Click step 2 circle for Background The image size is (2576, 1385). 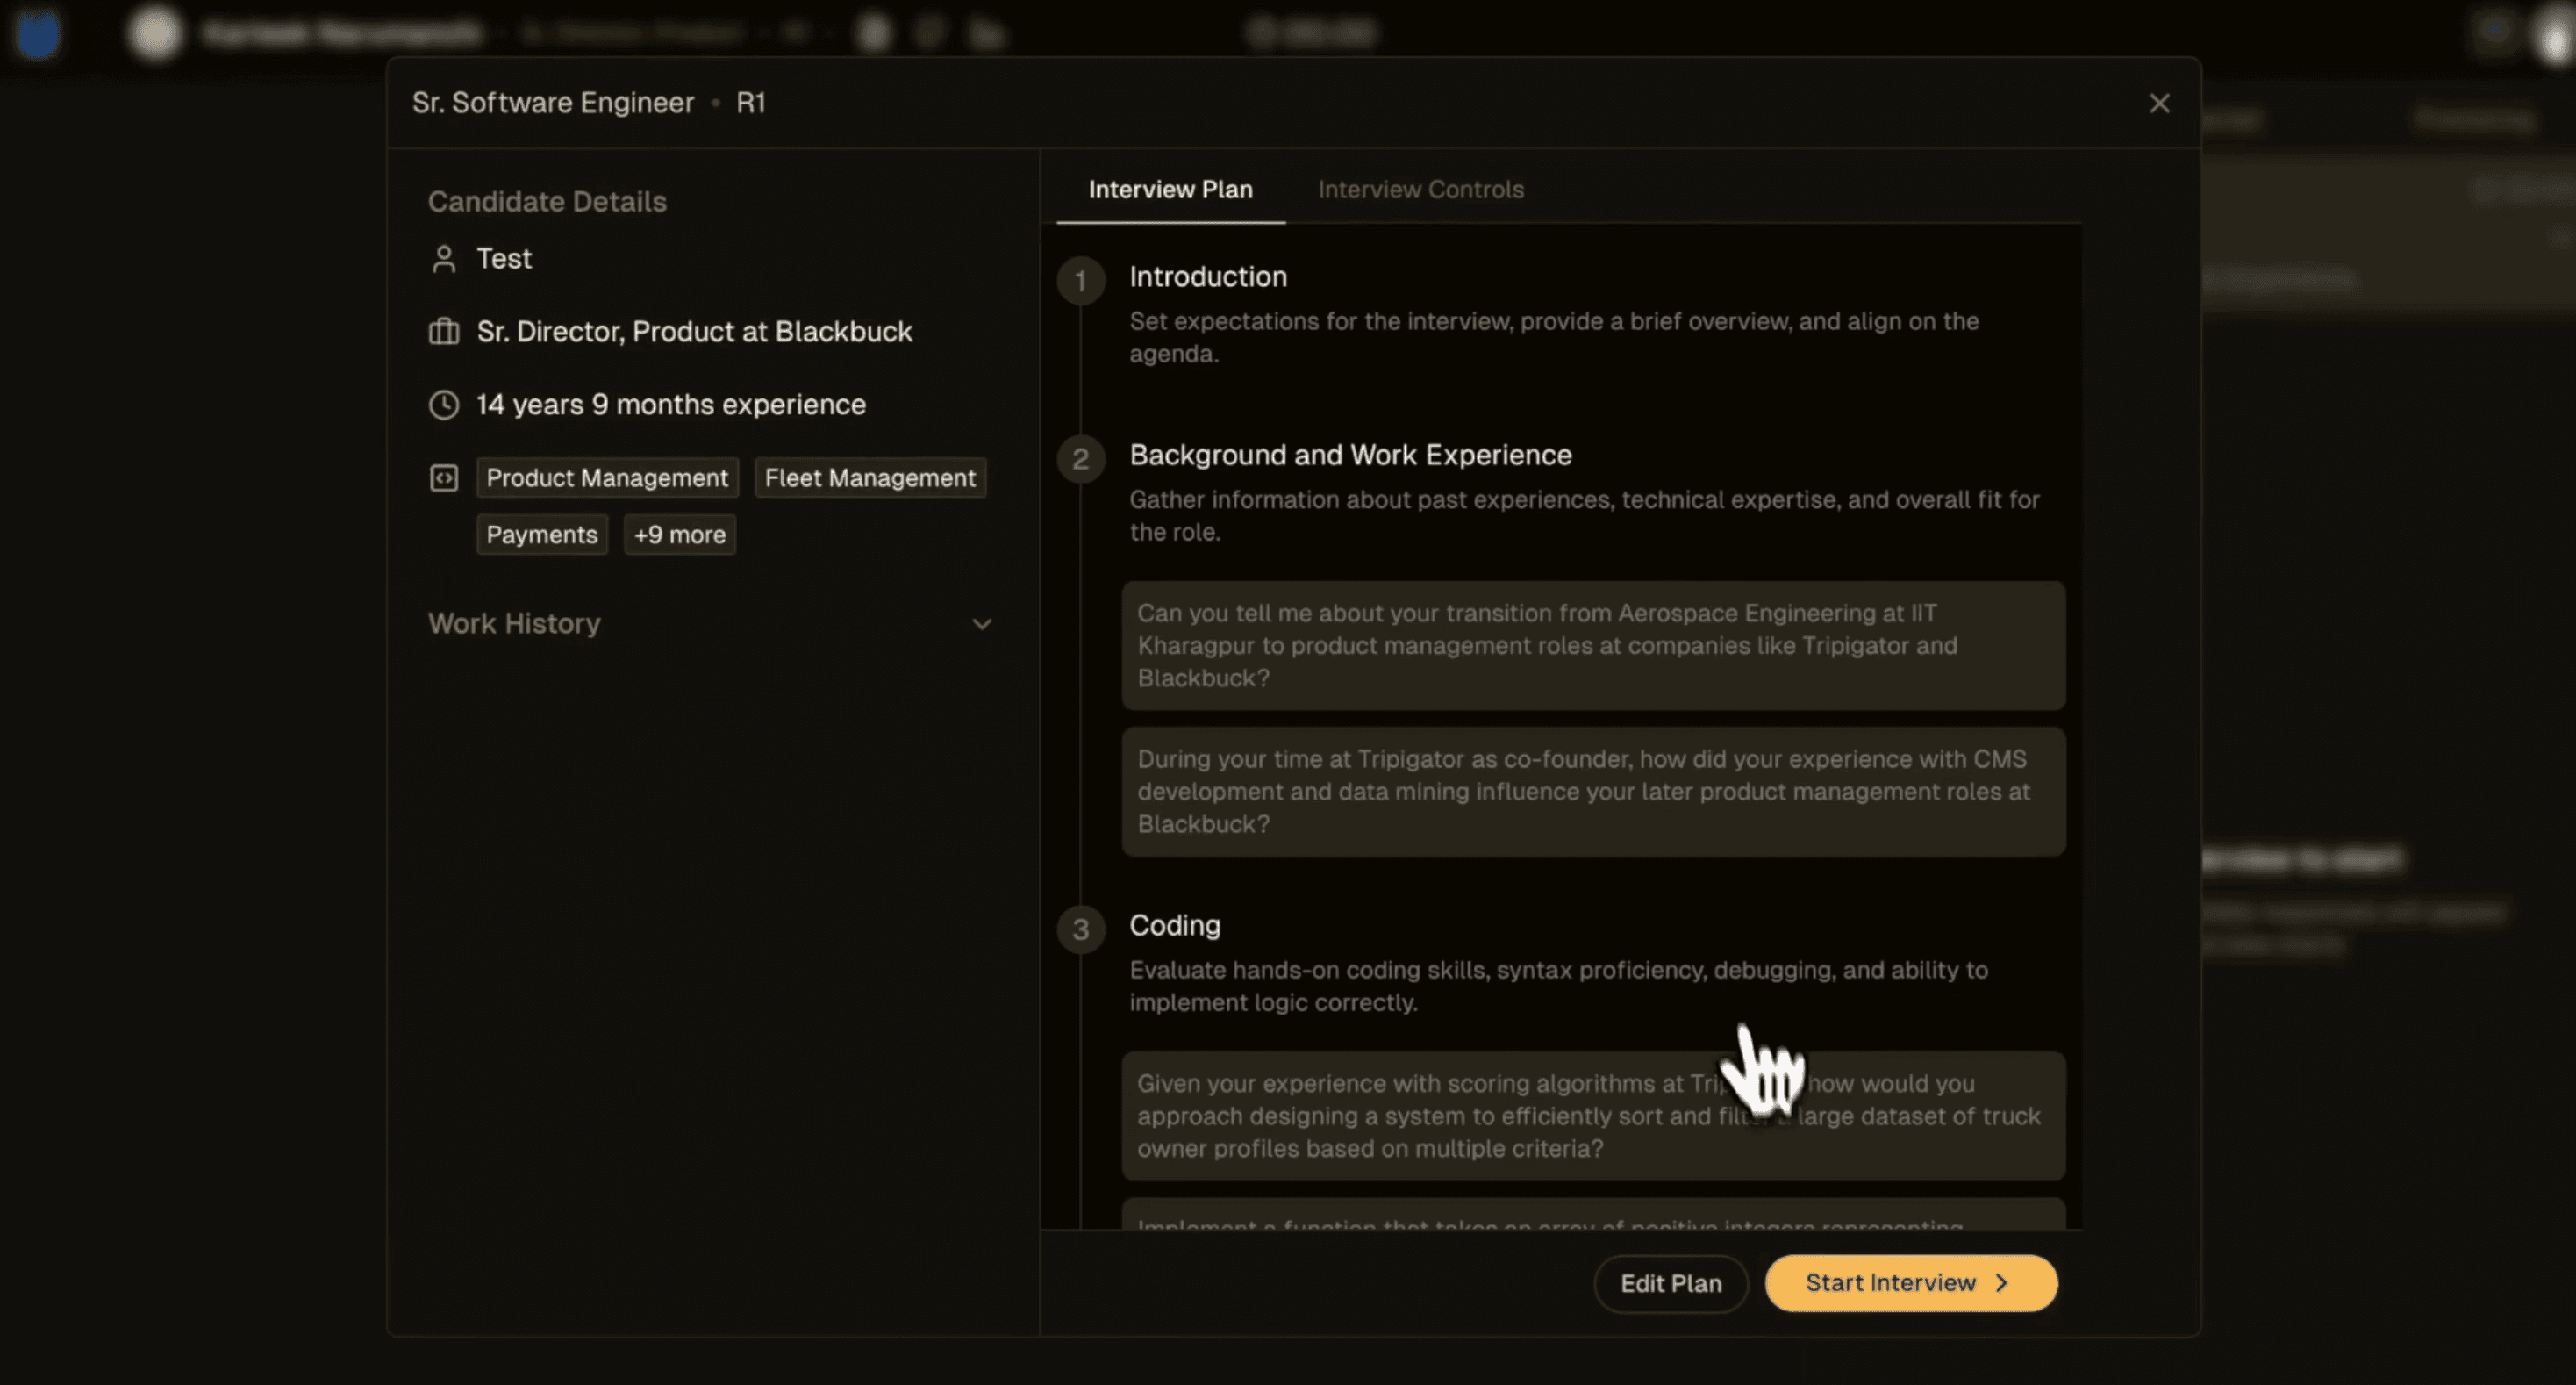[x=1080, y=459]
